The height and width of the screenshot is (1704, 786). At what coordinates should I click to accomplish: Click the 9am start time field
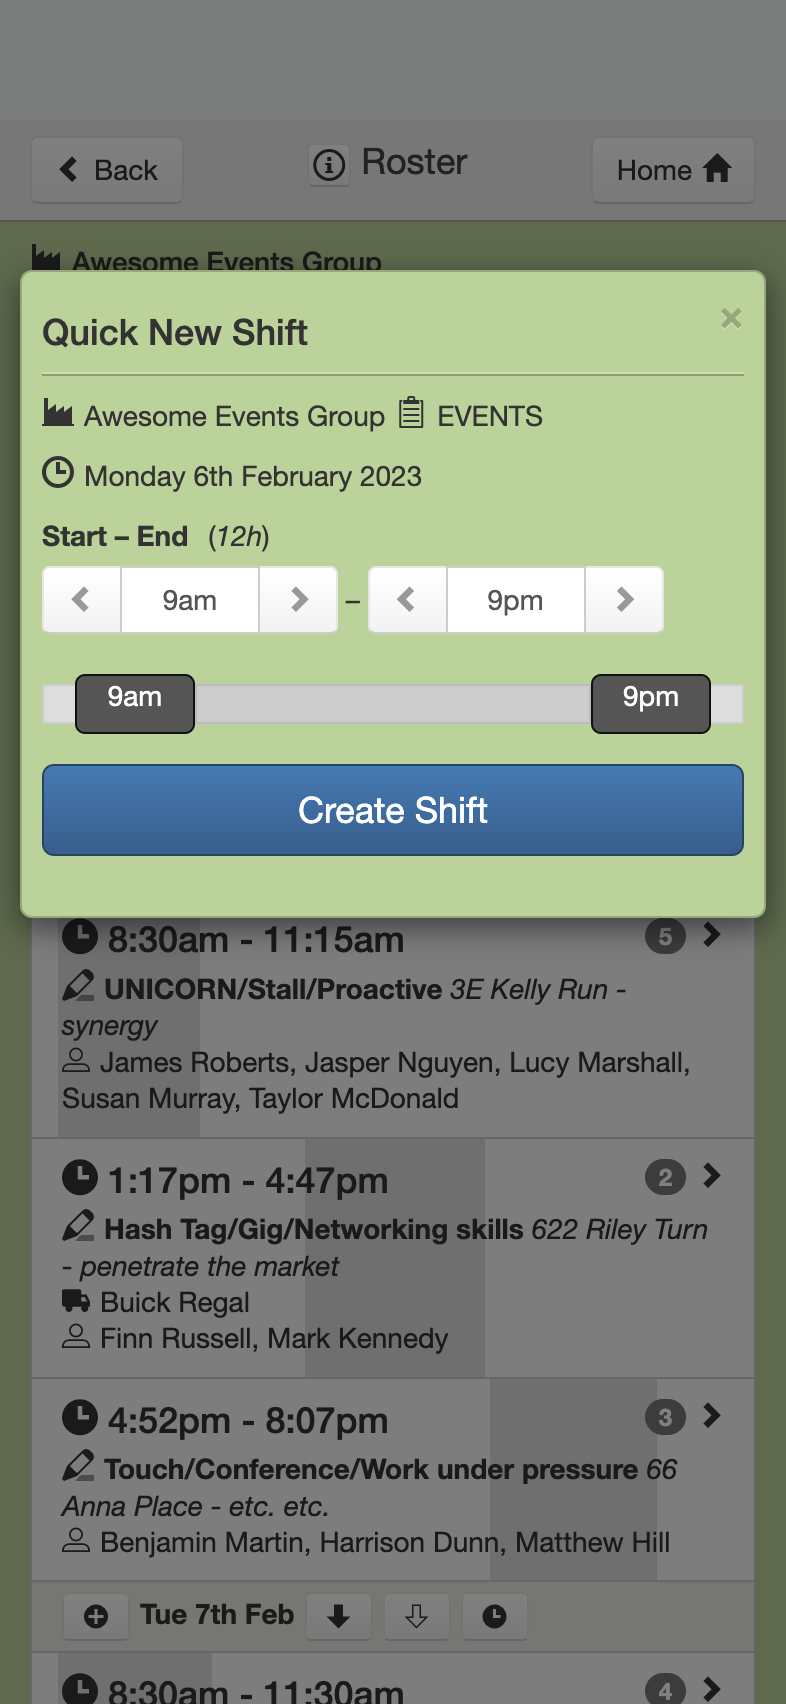[190, 600]
